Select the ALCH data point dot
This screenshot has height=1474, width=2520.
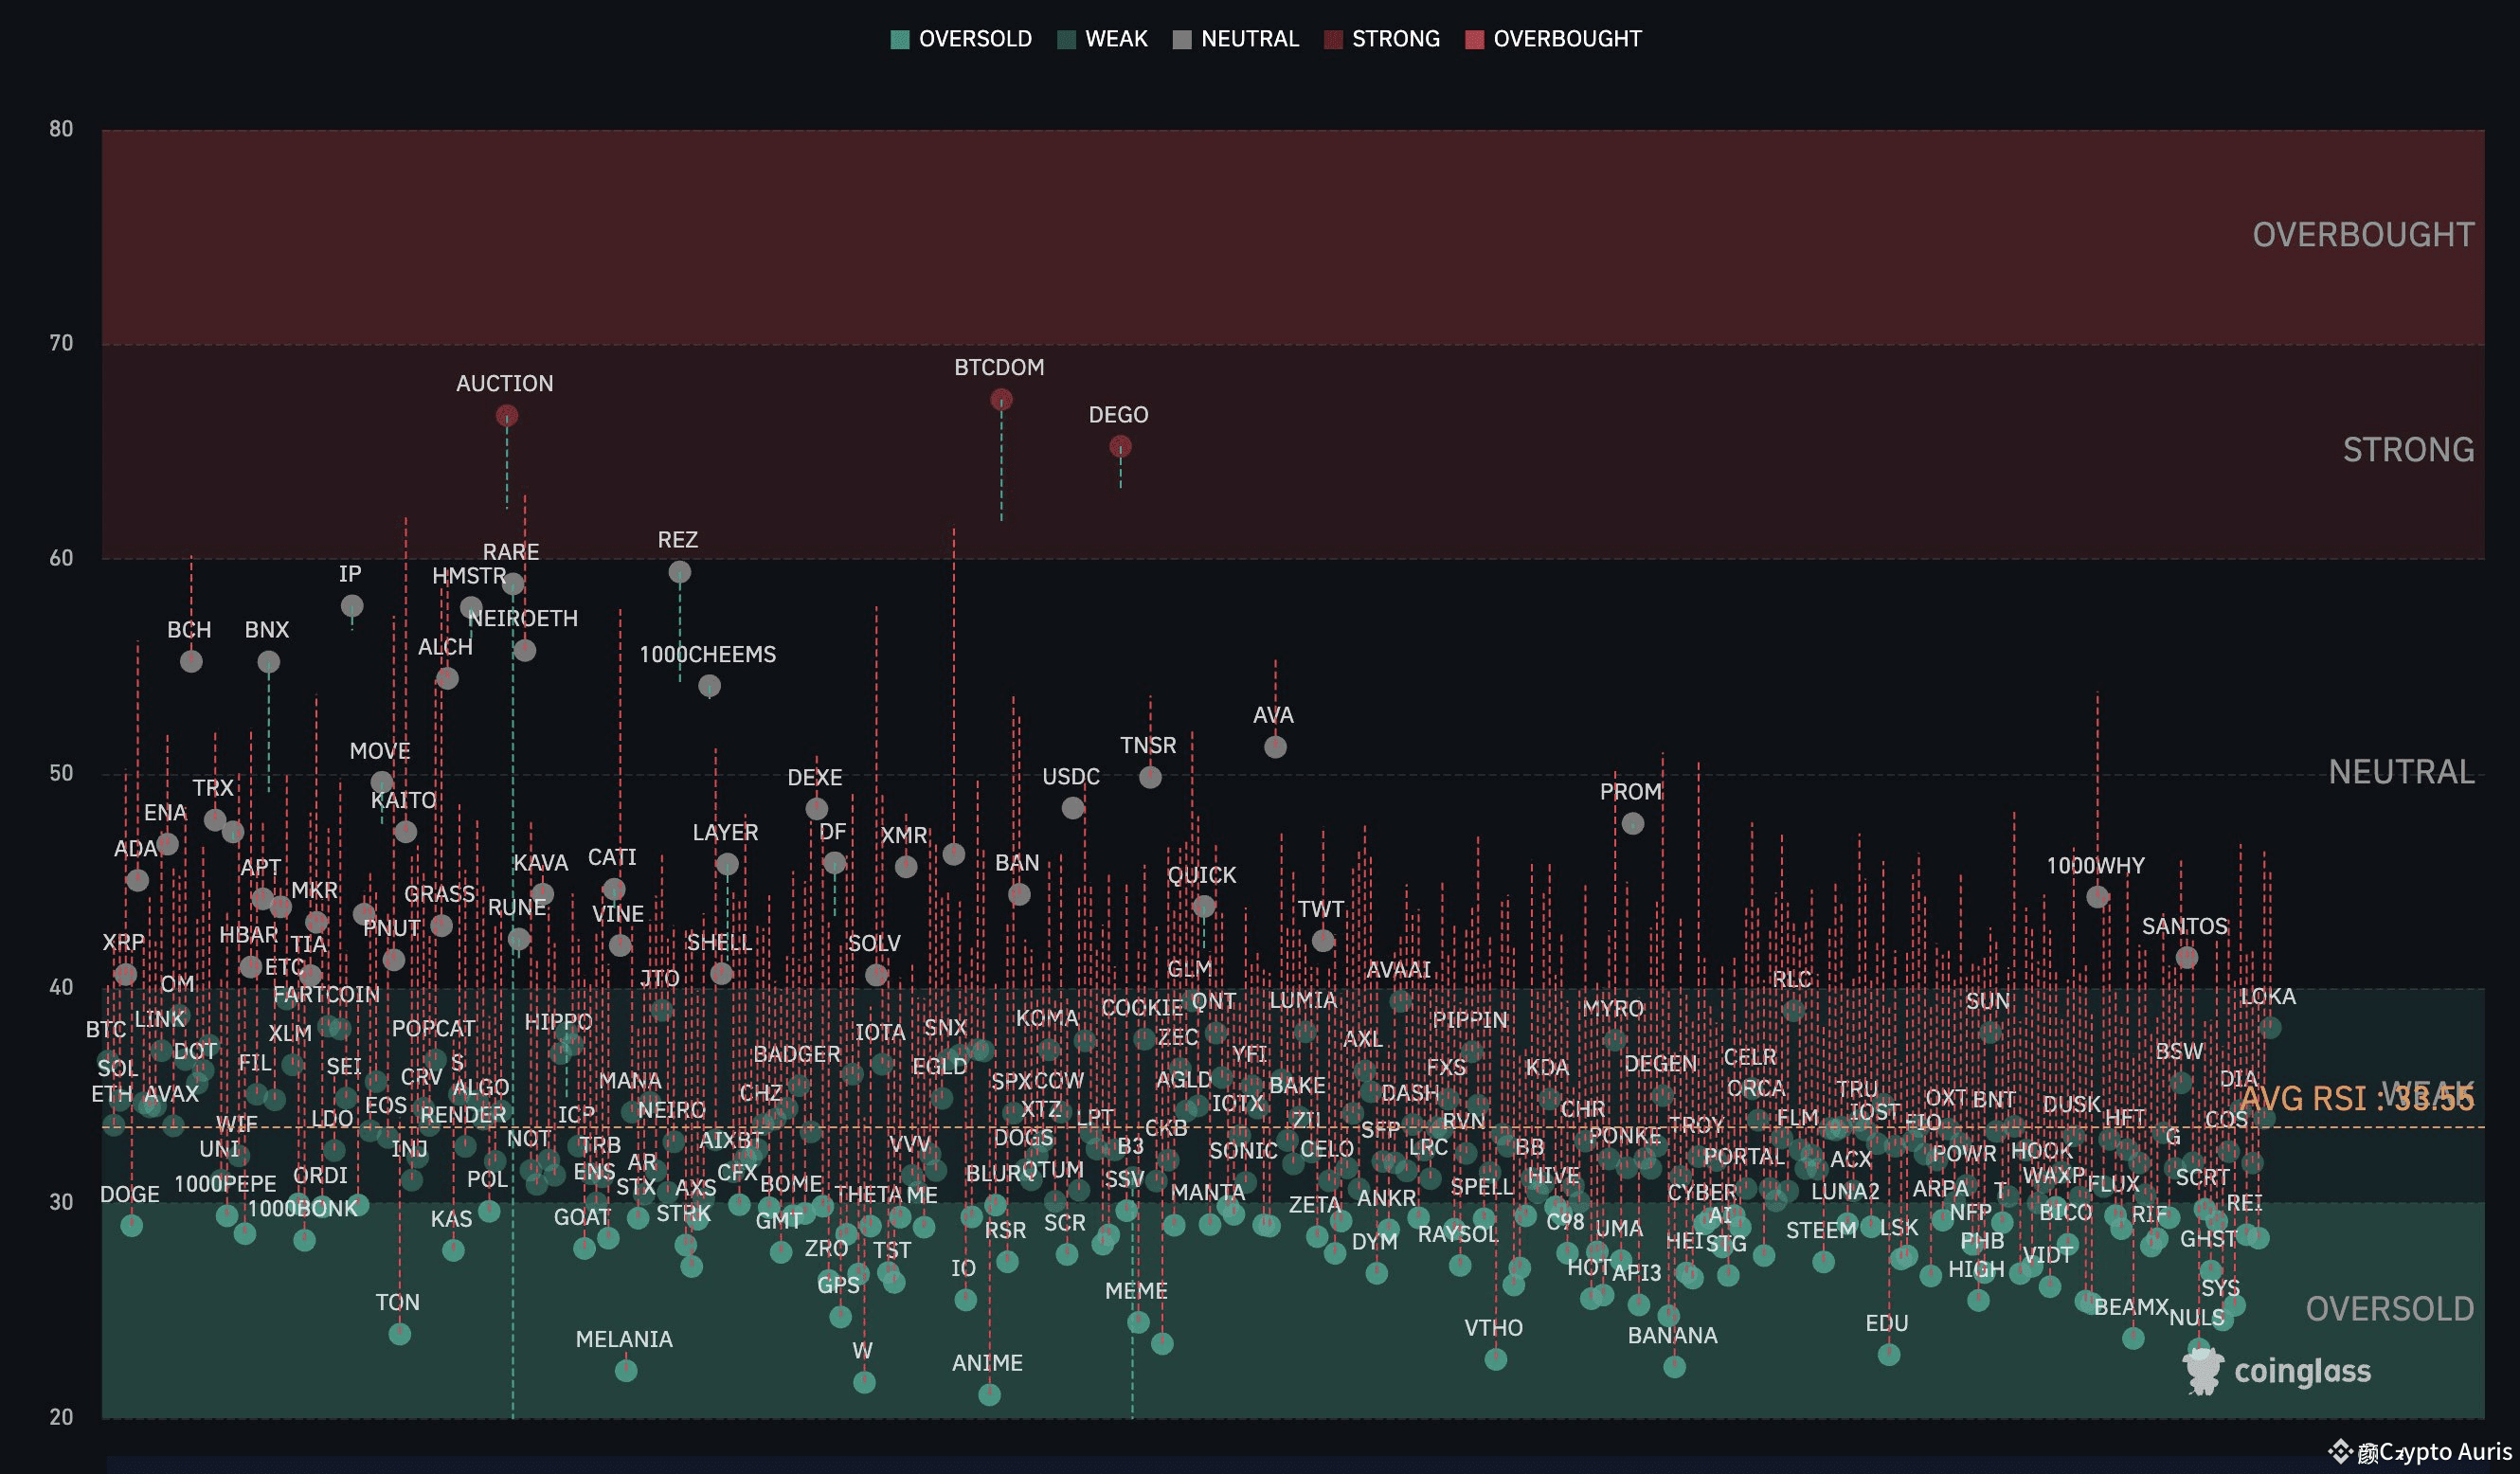coord(447,679)
